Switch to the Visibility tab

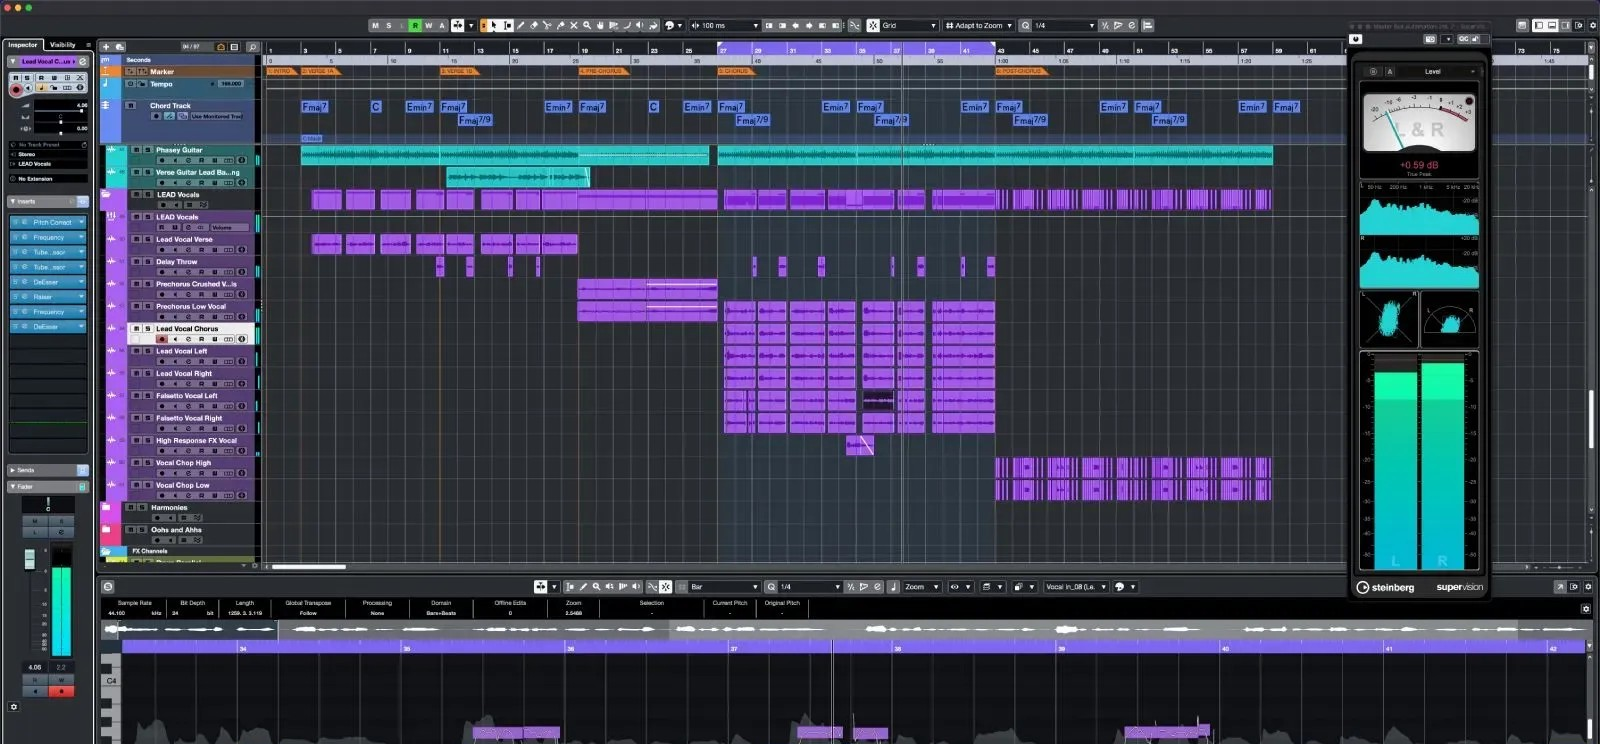pos(63,45)
